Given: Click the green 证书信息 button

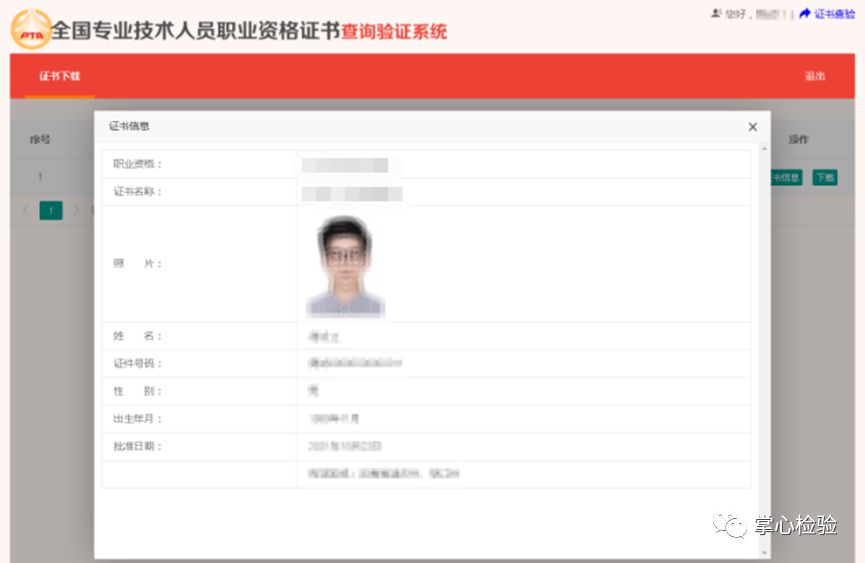Looking at the screenshot, I should point(786,177).
